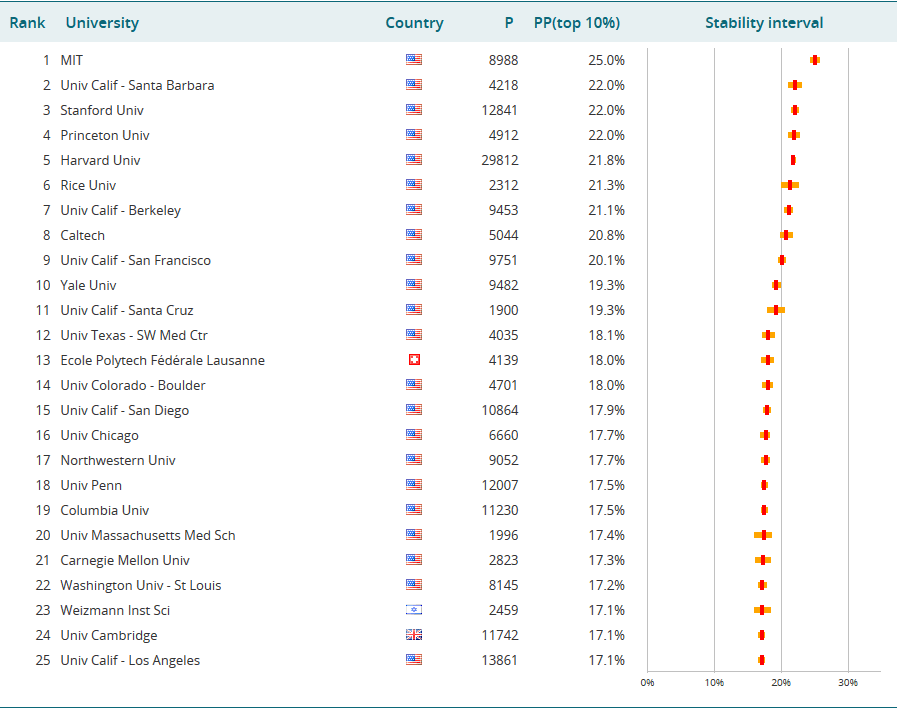Click the US flag in Stanford Univ row

point(414,109)
